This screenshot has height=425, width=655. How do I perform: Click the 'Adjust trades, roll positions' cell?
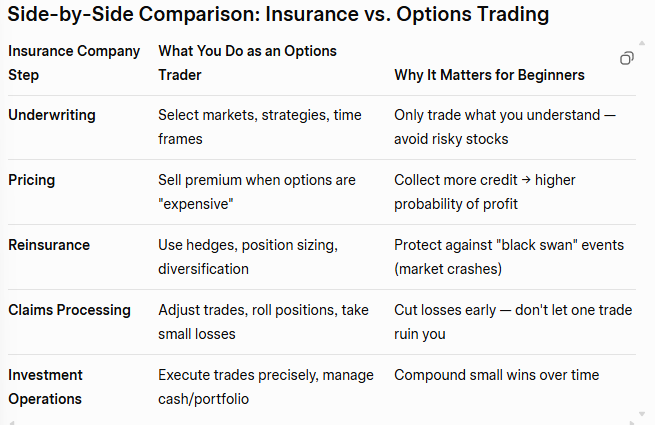(263, 322)
